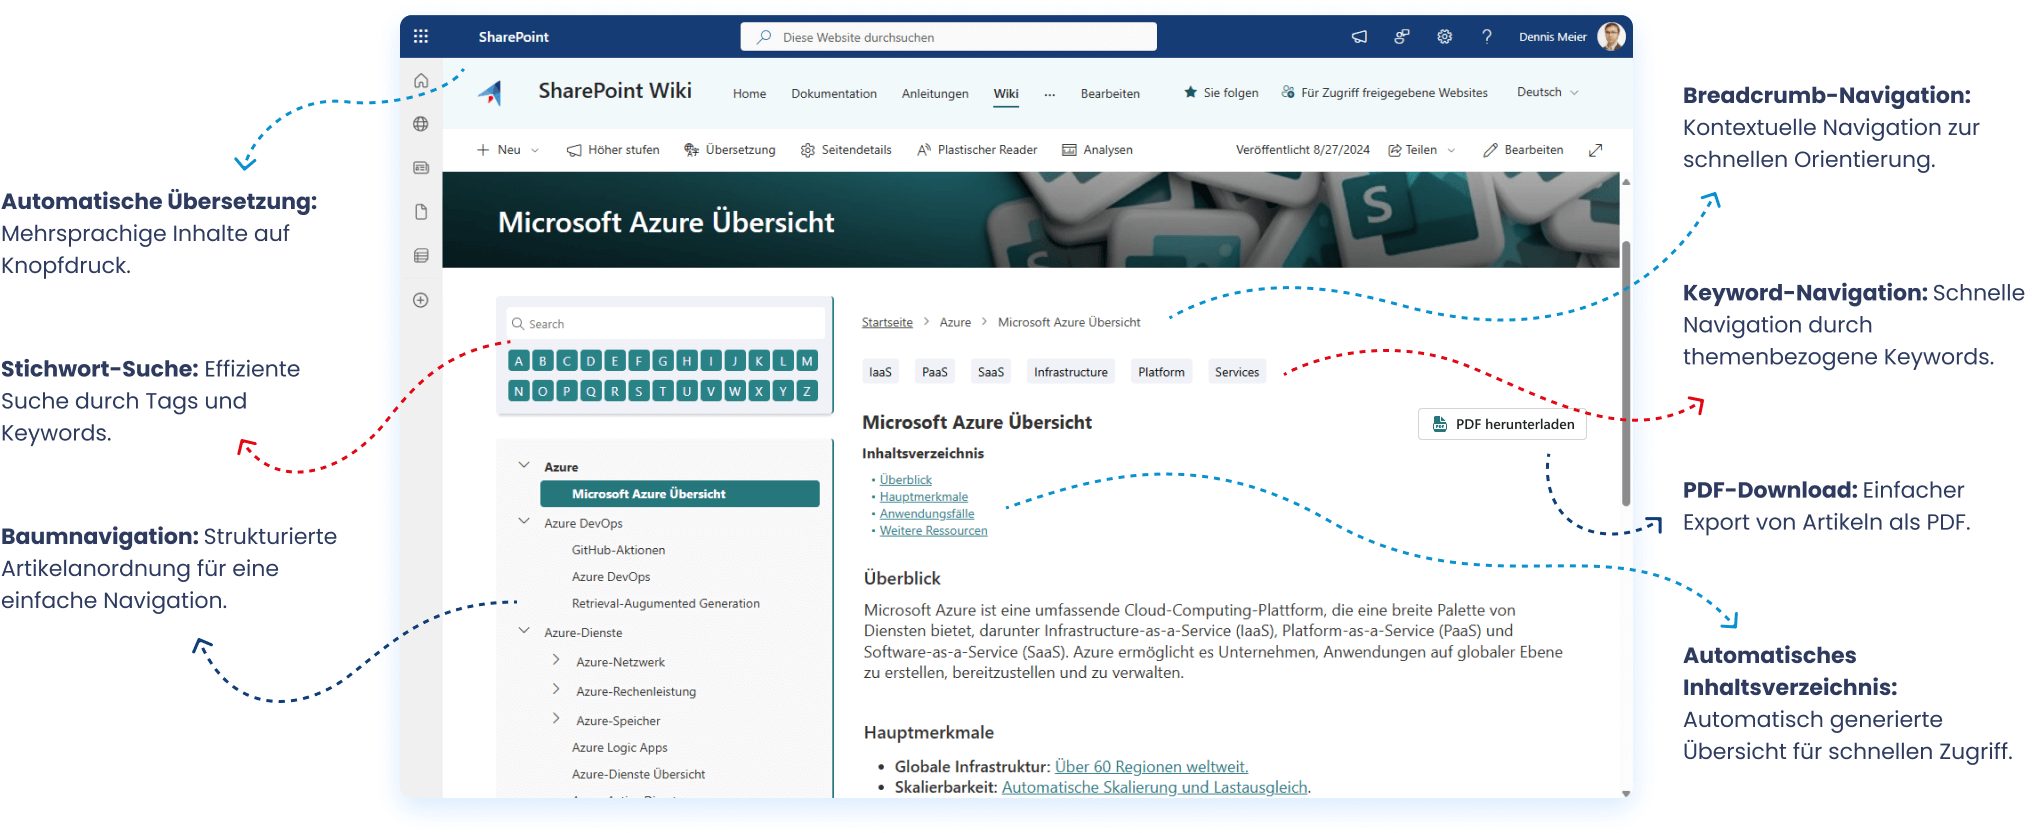Select the Infrastructure keyword tag
The width and height of the screenshot is (2037, 833).
tap(1071, 372)
